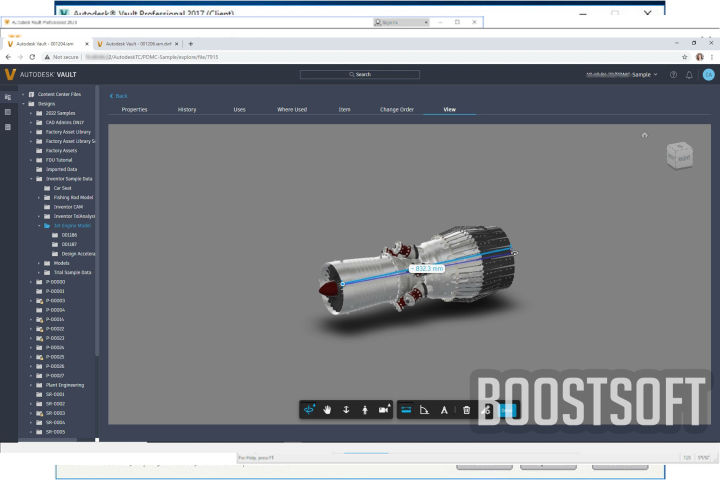Go back in browser history
This screenshot has height=480, width=720.
pyautogui.click(x=8, y=57)
